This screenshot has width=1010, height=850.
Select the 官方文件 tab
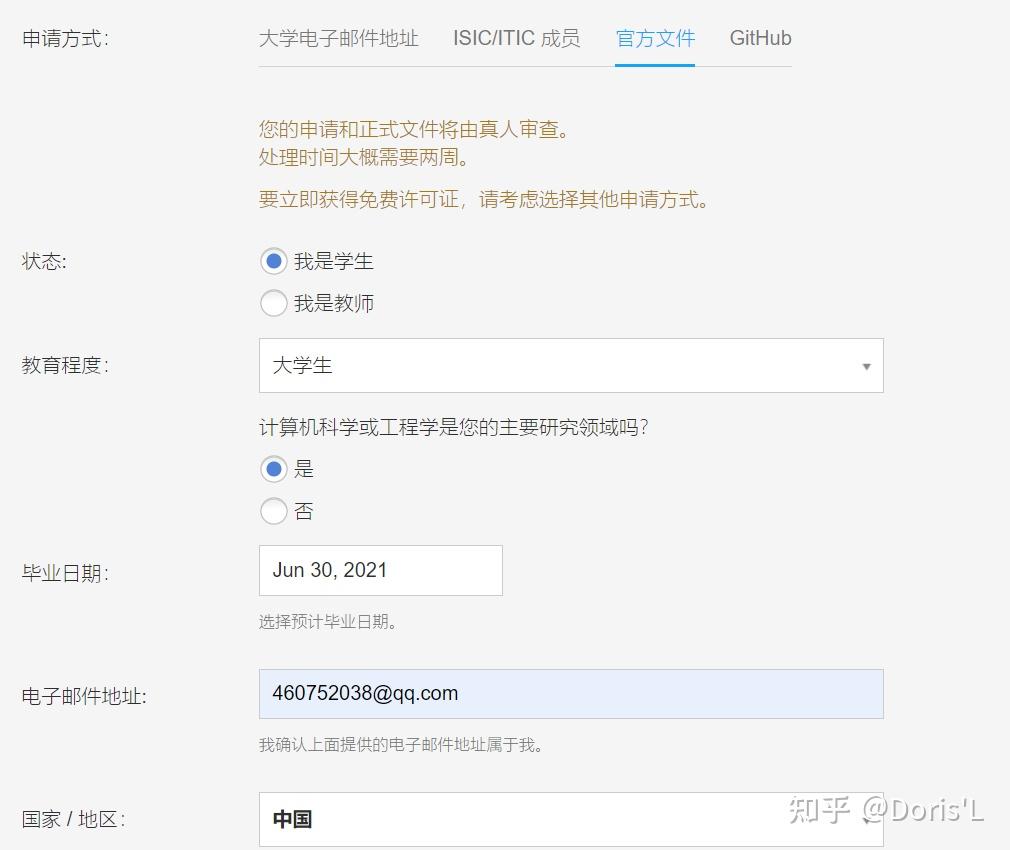click(655, 38)
